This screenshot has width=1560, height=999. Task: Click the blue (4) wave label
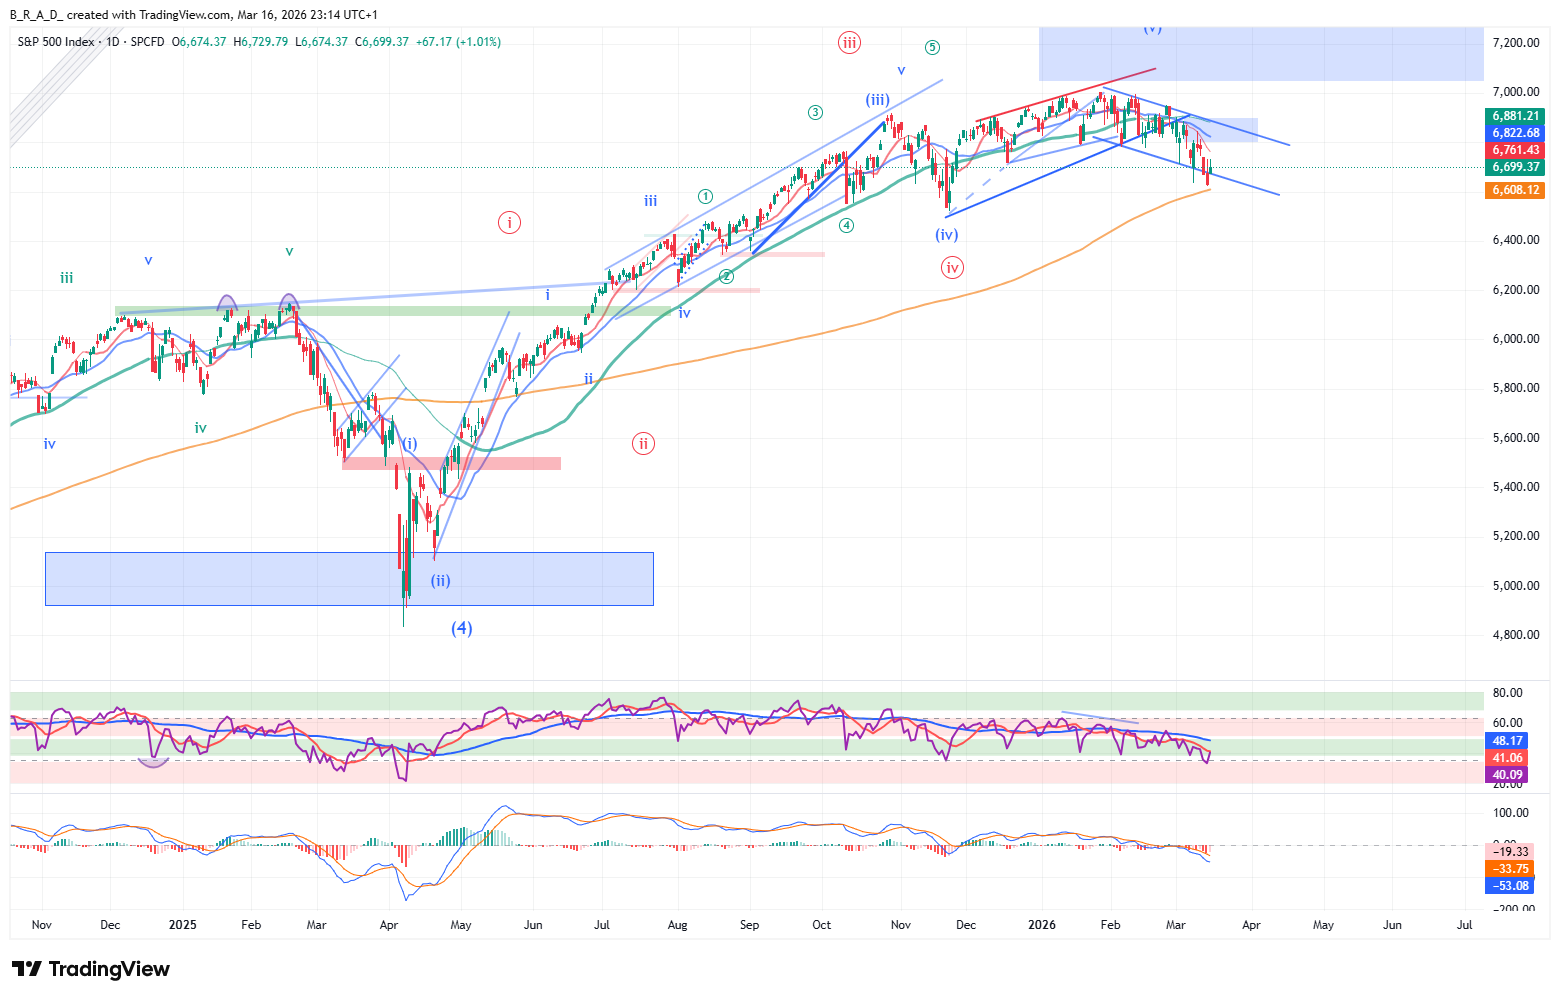[x=461, y=628]
